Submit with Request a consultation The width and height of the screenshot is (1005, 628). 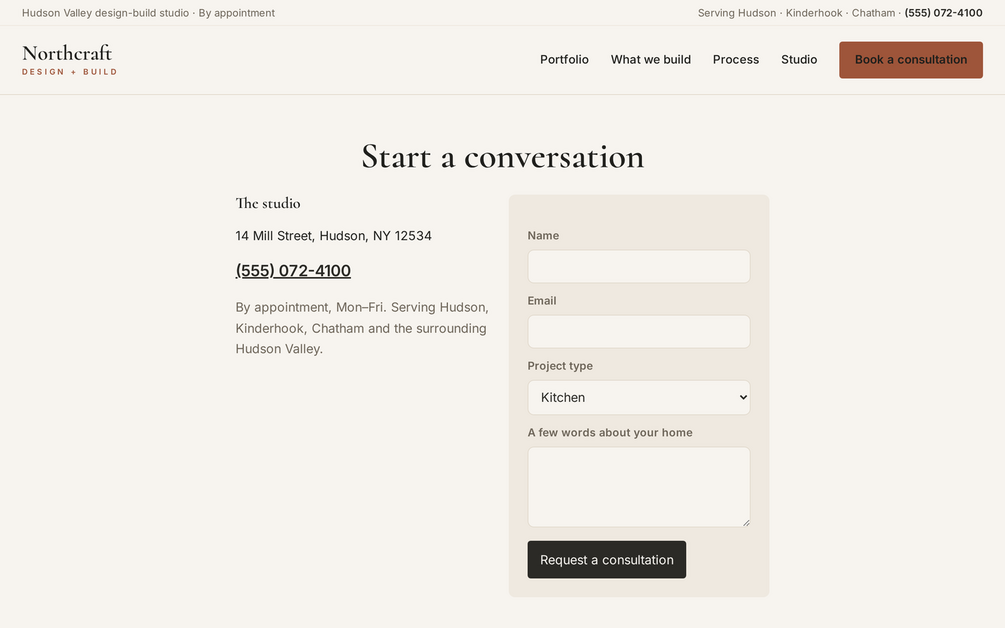pyautogui.click(x=606, y=559)
